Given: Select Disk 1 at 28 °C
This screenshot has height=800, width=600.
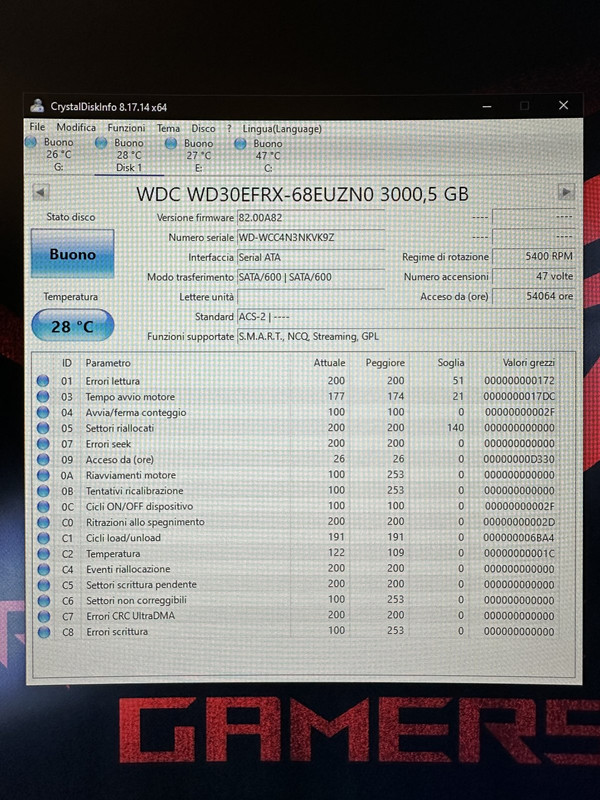Looking at the screenshot, I should click(129, 155).
